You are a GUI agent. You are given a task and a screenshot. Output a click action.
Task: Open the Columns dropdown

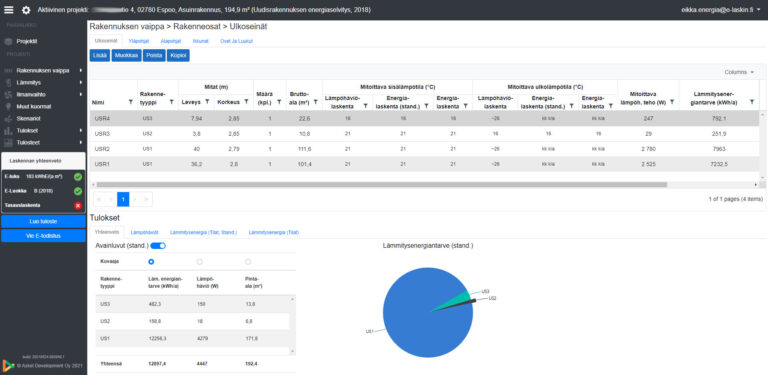(x=739, y=72)
